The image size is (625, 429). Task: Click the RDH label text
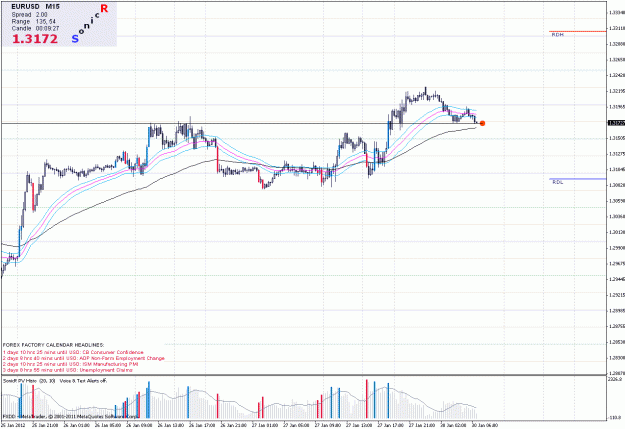coord(557,35)
